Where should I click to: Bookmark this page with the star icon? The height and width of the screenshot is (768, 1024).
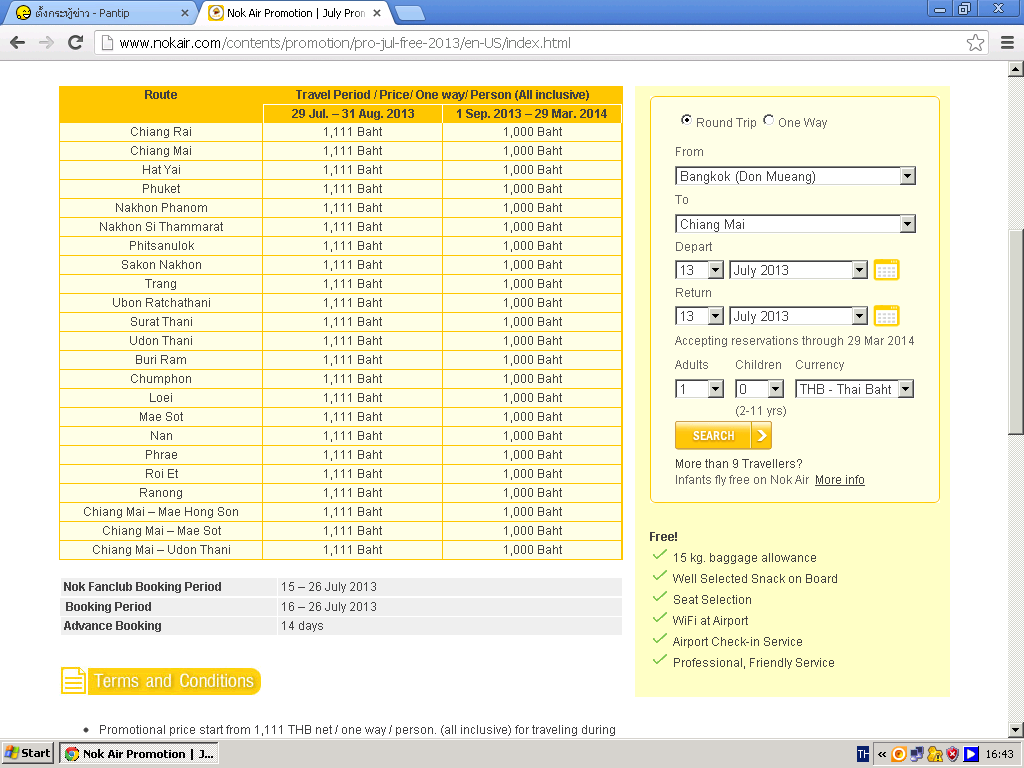975,43
